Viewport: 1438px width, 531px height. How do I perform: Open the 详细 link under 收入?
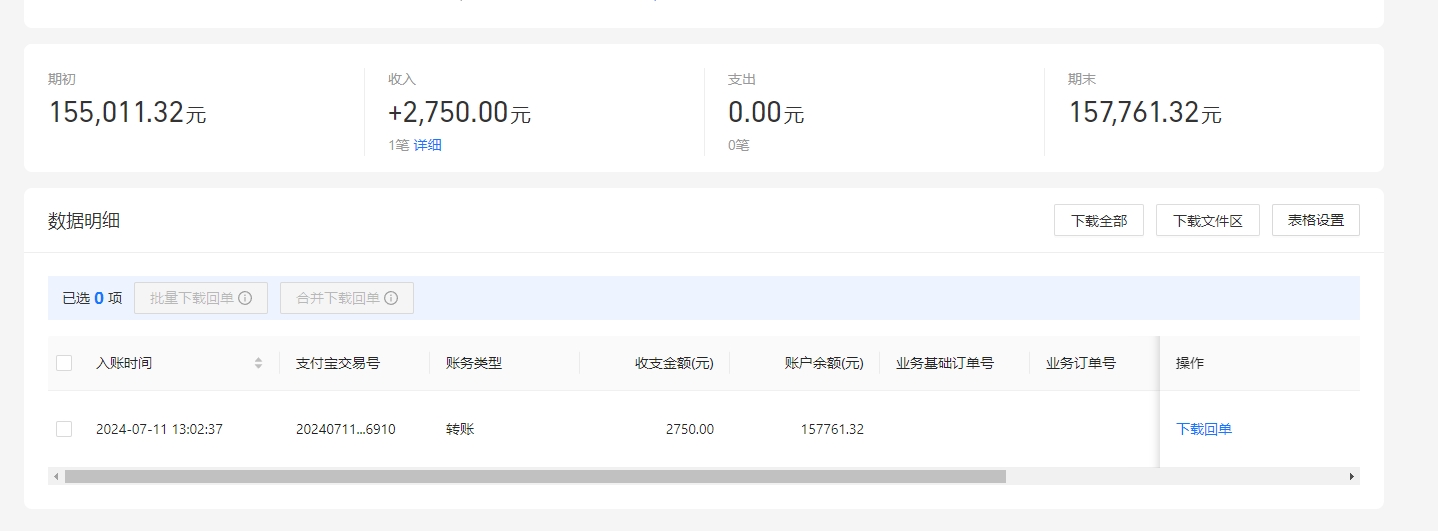click(x=428, y=145)
